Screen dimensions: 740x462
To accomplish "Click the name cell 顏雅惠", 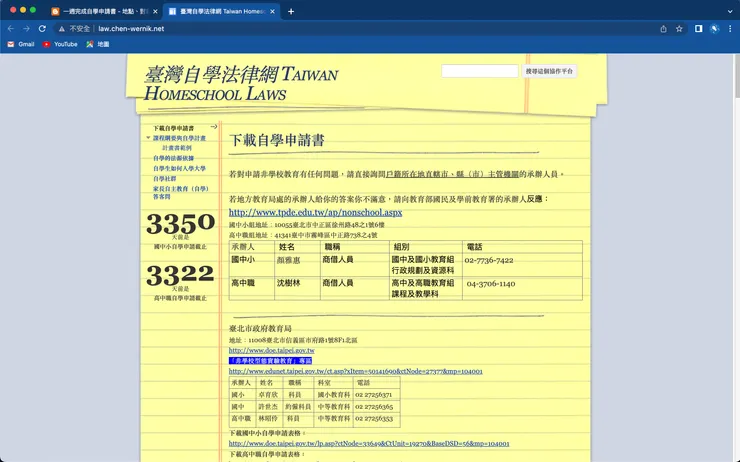I will (288, 260).
